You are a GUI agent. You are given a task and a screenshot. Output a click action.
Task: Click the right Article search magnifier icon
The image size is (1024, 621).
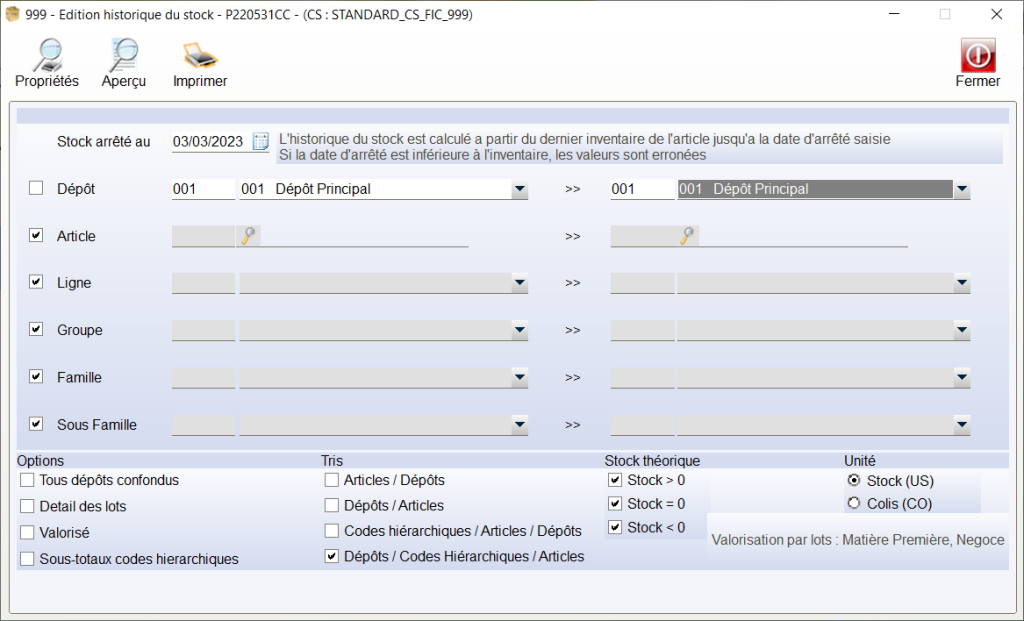[x=687, y=236]
